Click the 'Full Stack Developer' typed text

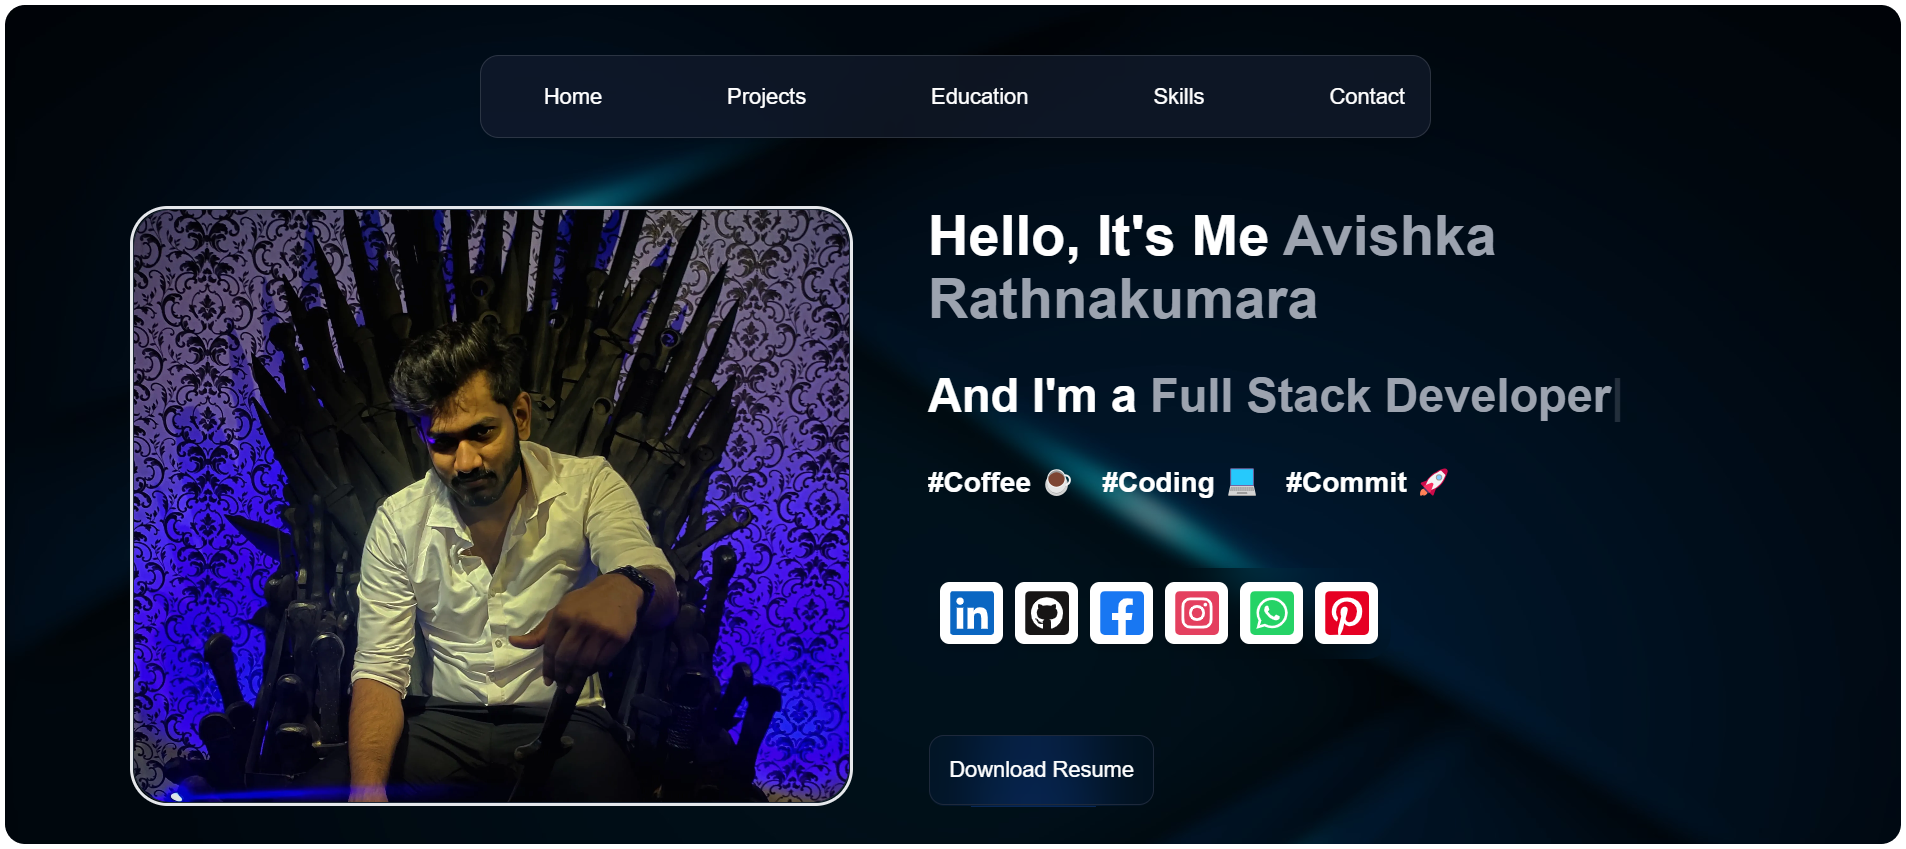pyautogui.click(x=1380, y=396)
